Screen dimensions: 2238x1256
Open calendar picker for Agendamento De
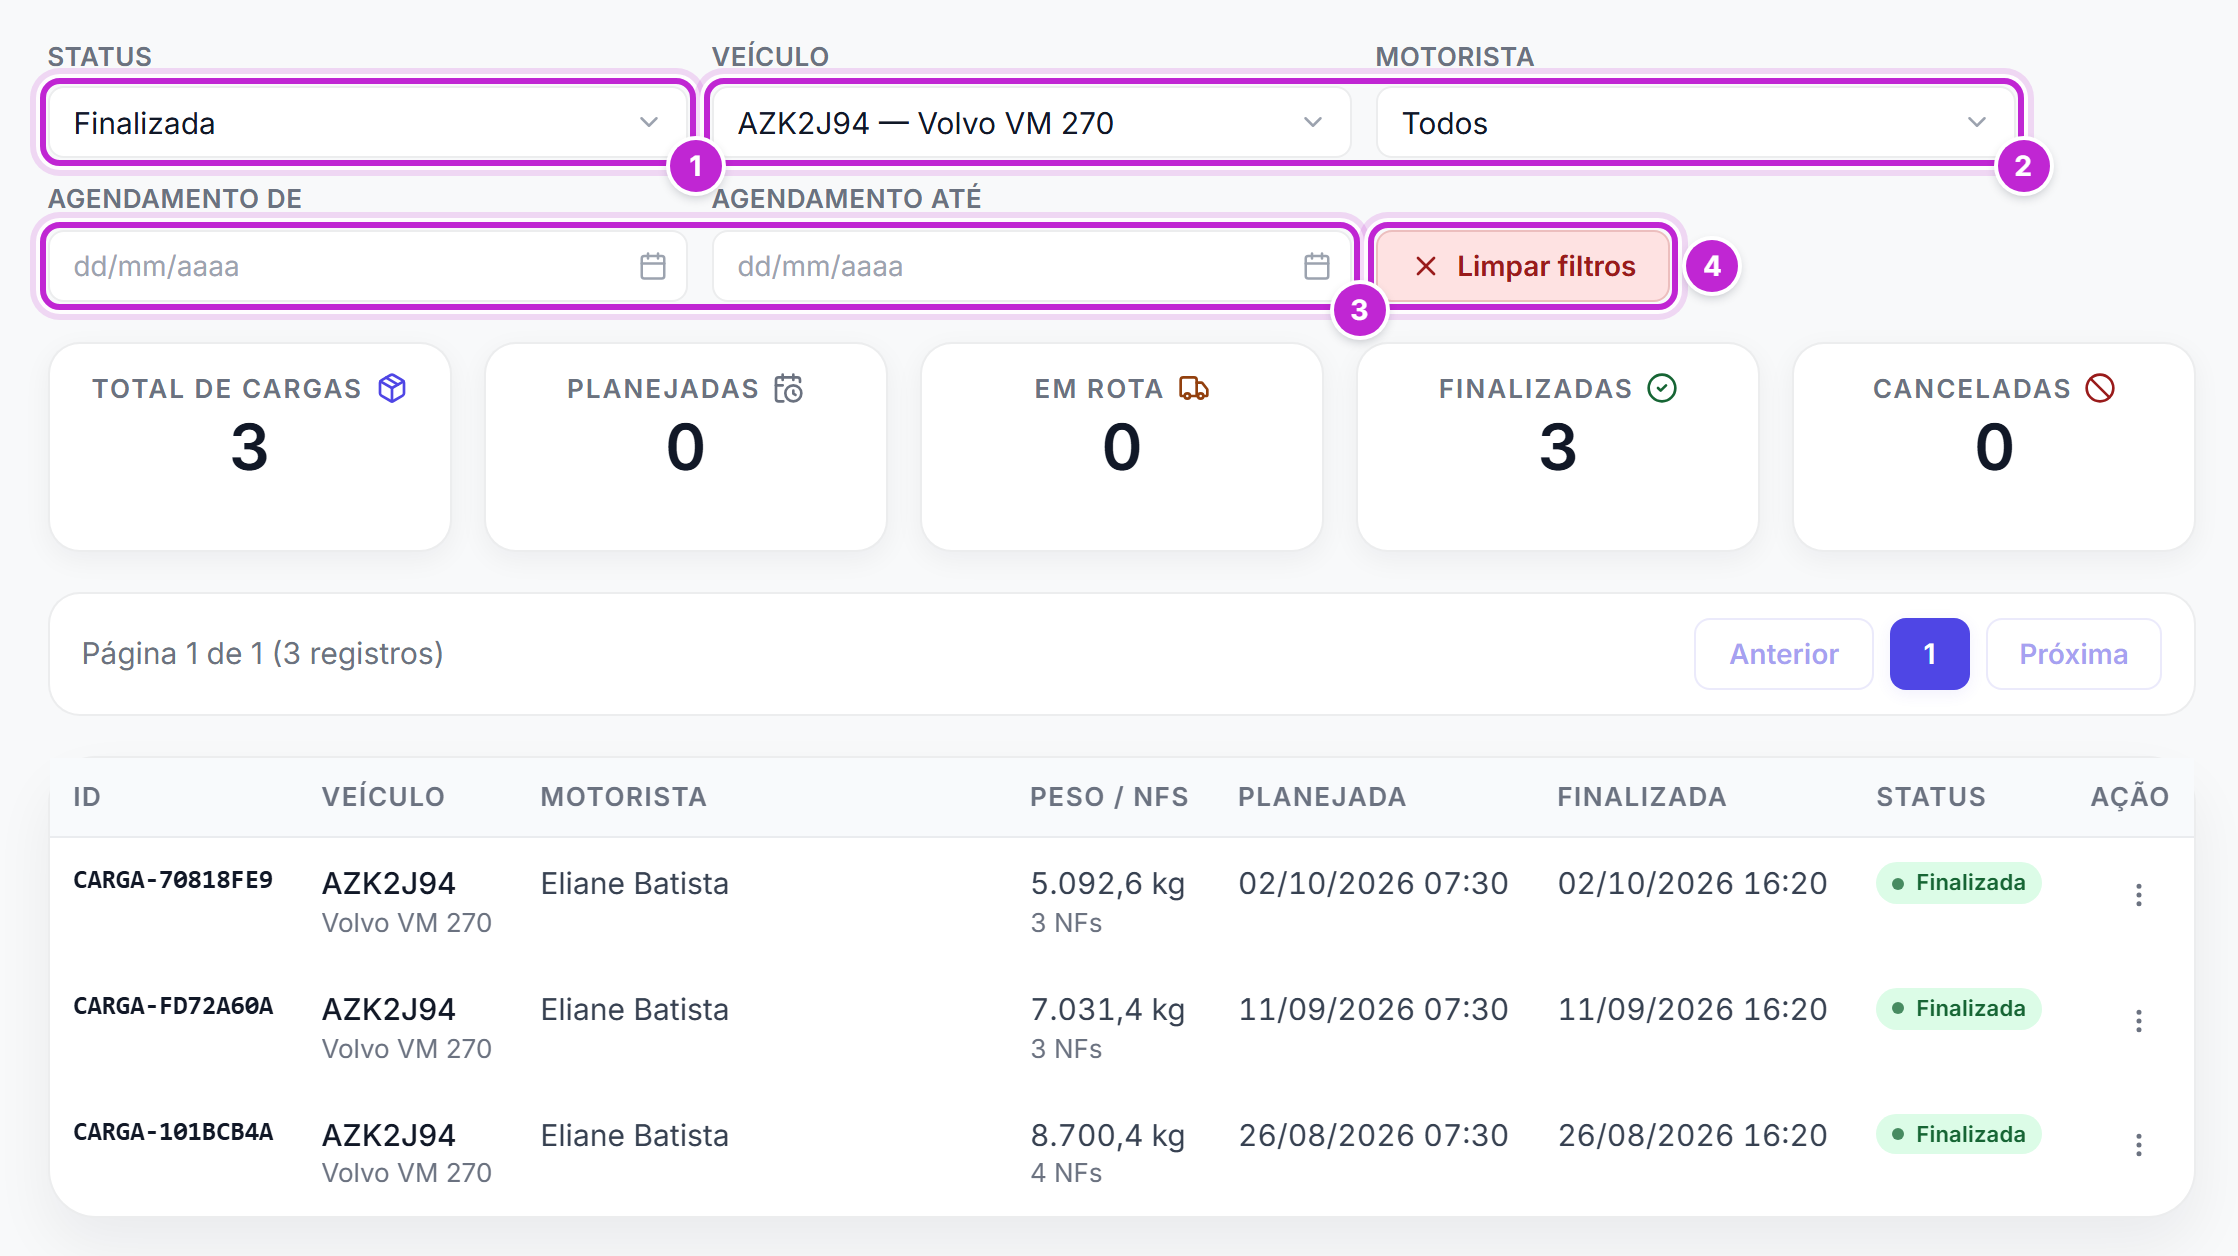coord(653,266)
